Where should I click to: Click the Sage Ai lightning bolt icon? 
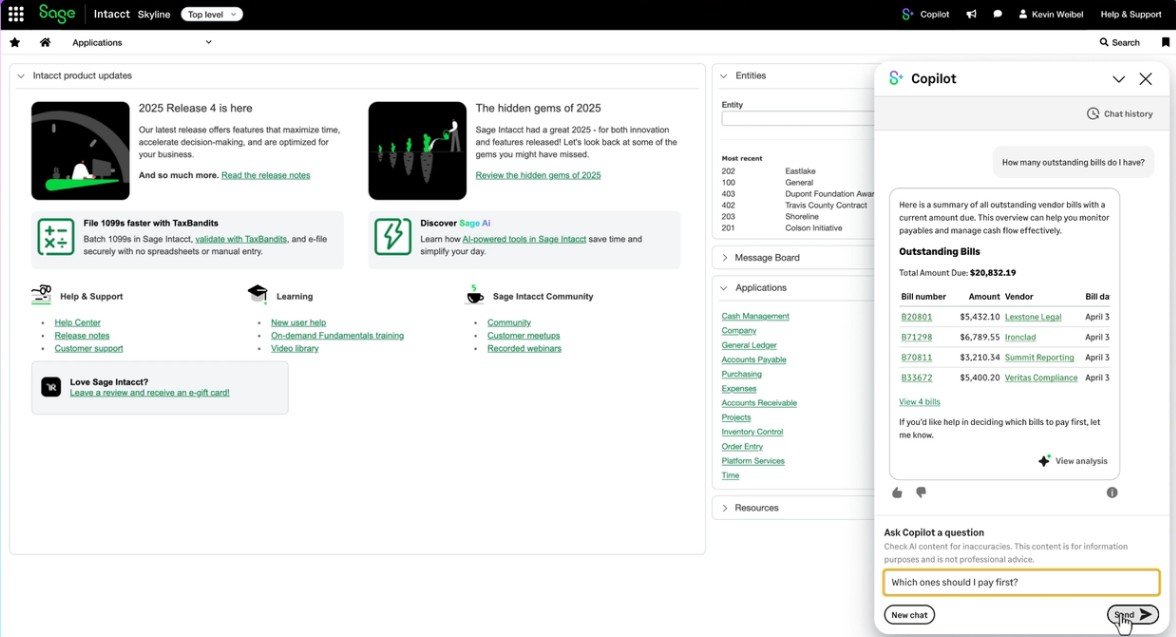click(x=393, y=237)
